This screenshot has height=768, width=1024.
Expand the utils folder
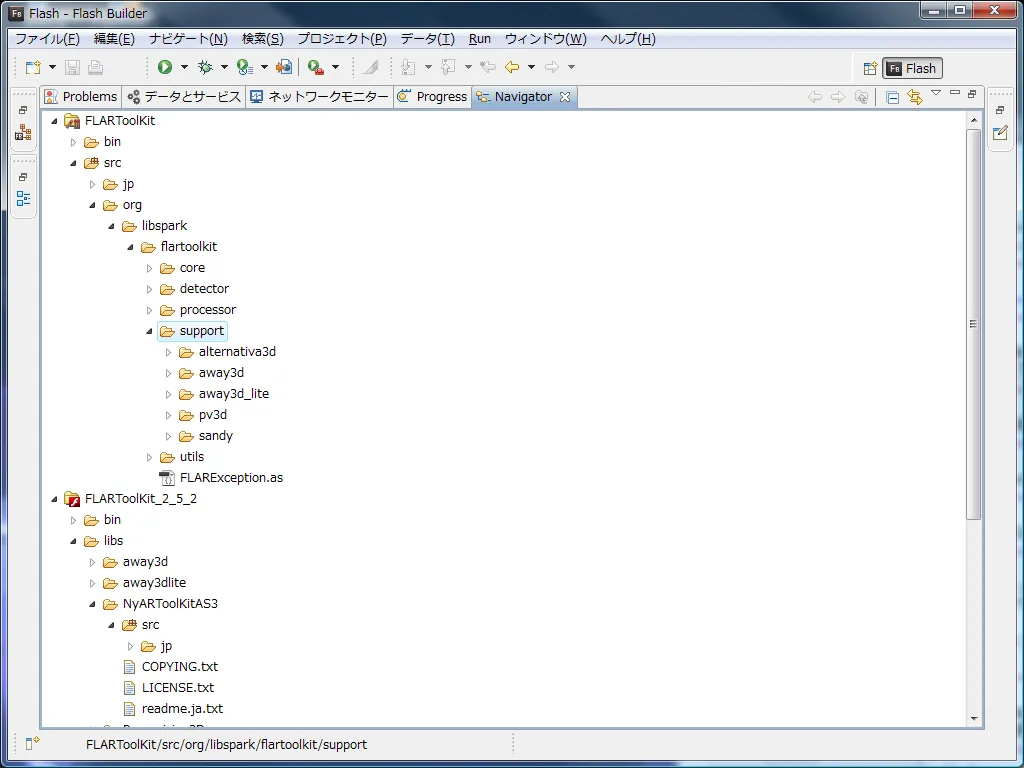149,457
